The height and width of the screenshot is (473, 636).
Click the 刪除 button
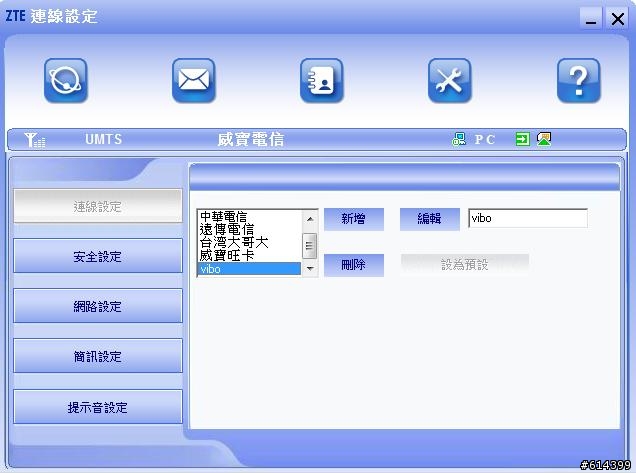[x=354, y=265]
